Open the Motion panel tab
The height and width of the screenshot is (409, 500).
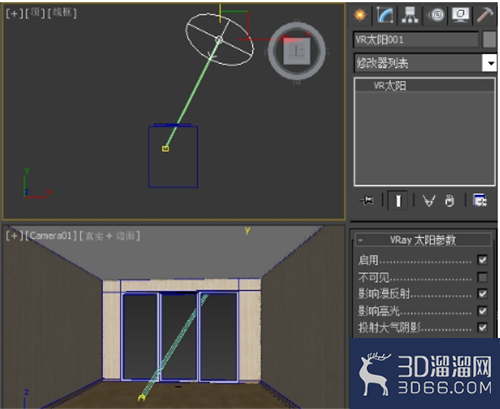[x=436, y=15]
